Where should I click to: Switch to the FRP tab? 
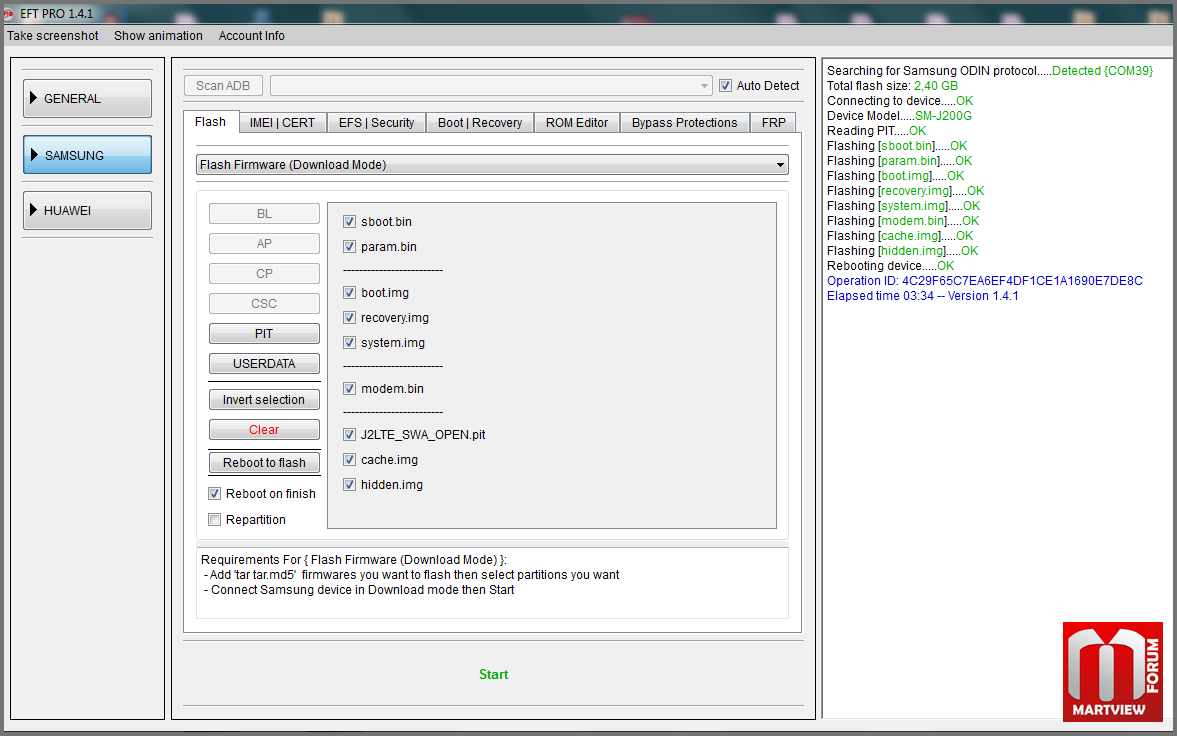pyautogui.click(x=773, y=122)
